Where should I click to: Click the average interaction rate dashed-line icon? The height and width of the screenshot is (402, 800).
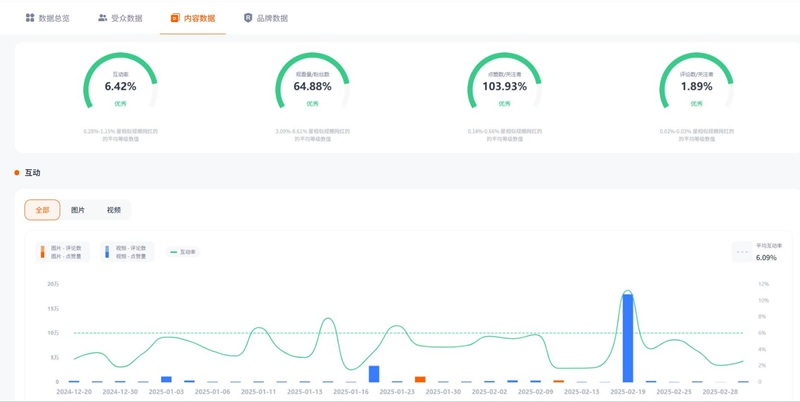(x=742, y=252)
